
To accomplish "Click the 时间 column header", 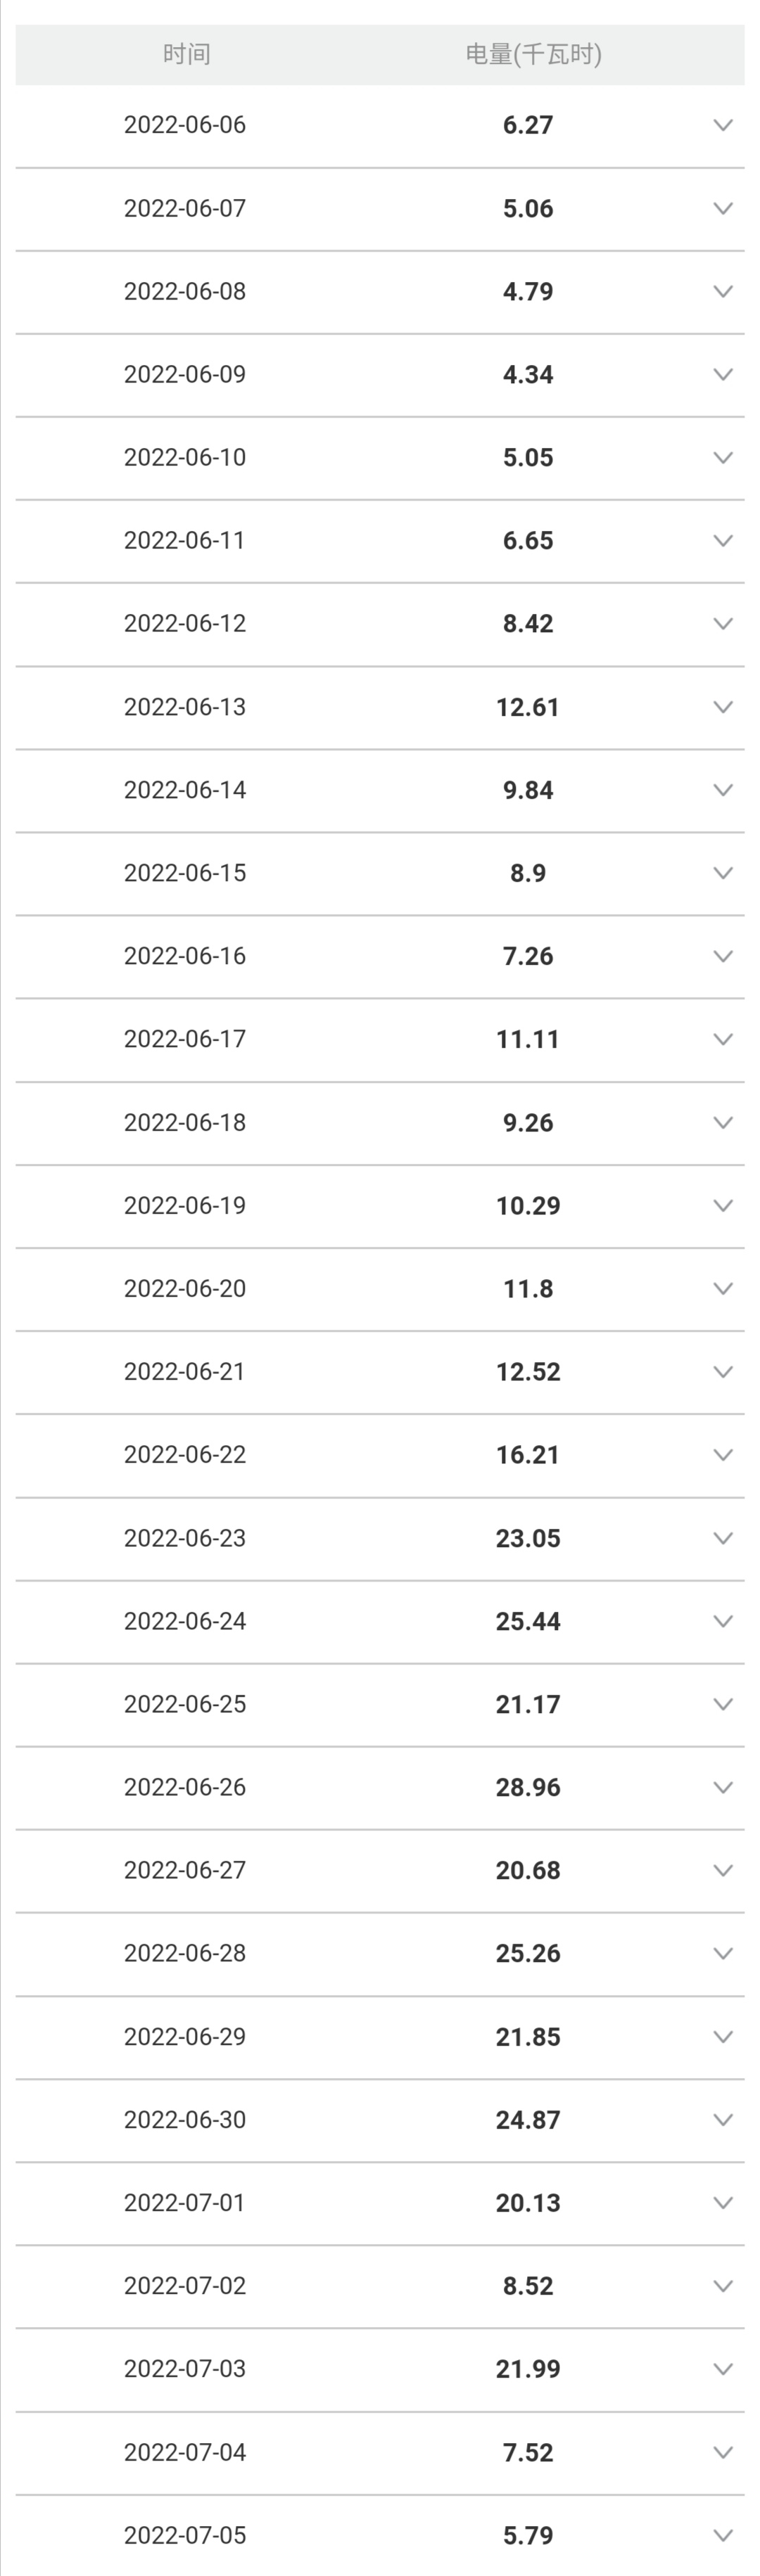I will pos(187,54).
